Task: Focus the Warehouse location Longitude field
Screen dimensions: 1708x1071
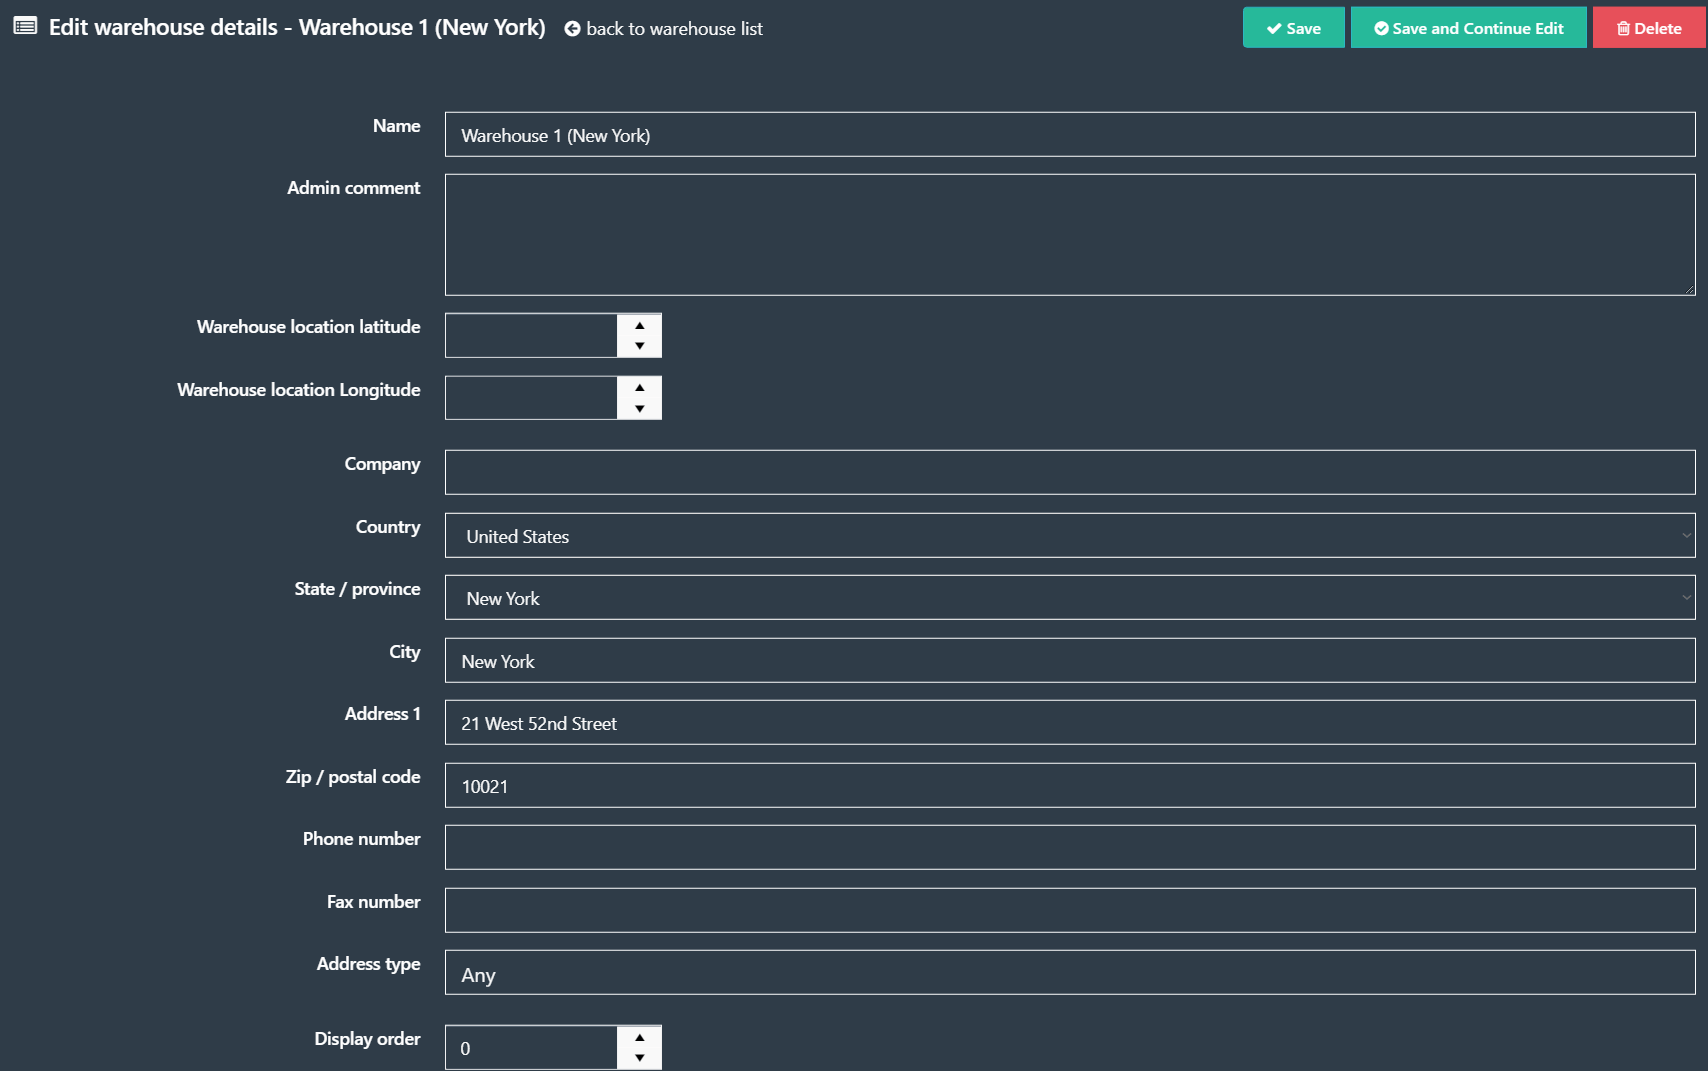Action: pos(531,398)
